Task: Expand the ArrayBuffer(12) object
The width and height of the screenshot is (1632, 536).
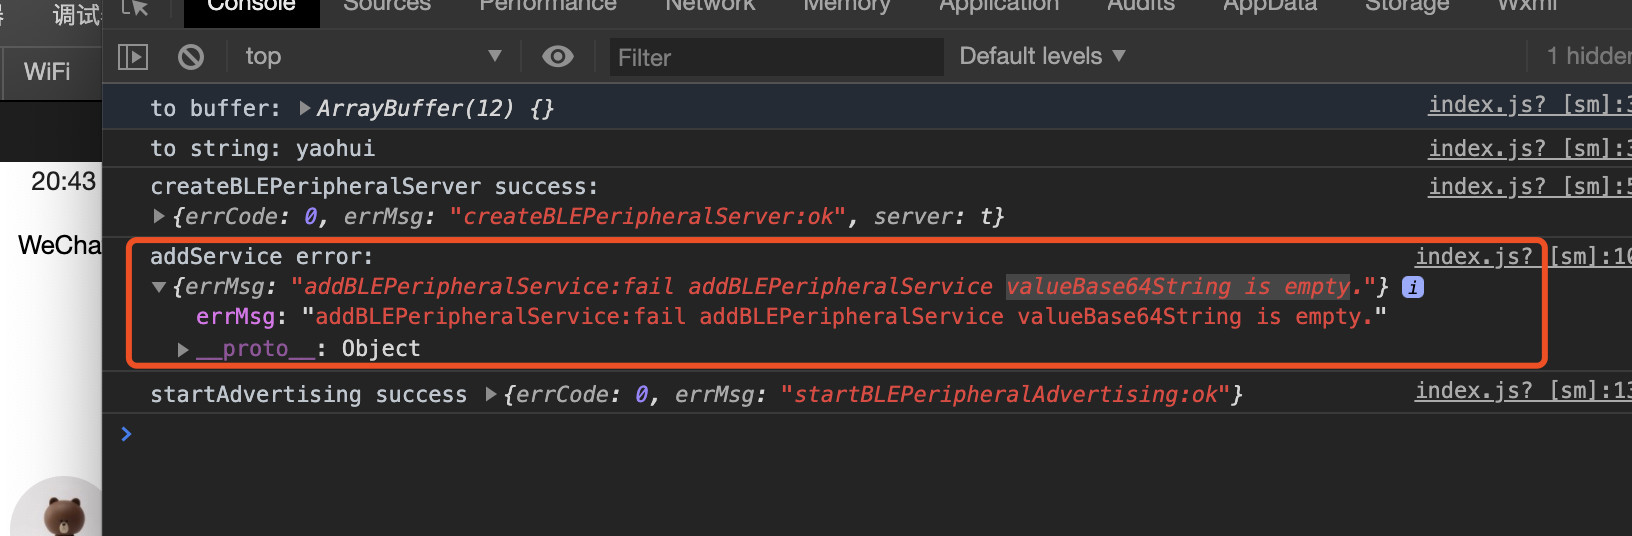Action: point(305,108)
